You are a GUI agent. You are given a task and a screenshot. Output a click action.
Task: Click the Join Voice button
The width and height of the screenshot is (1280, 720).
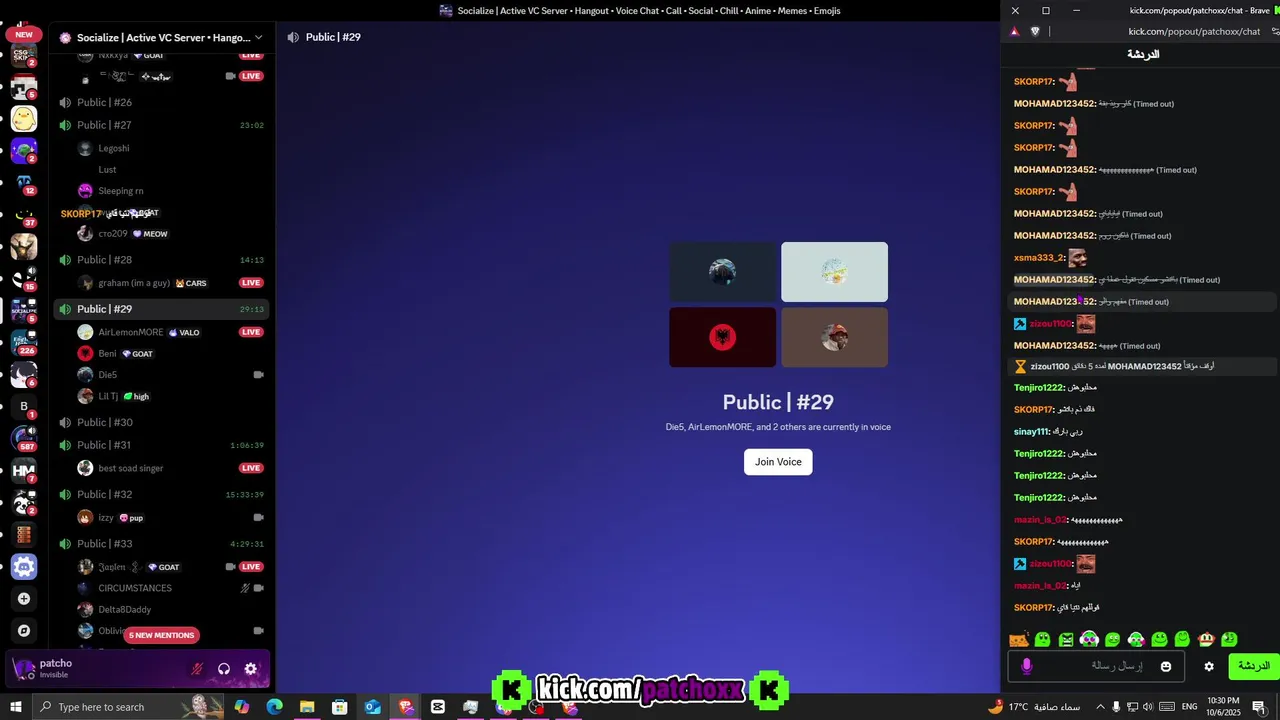[778, 462]
